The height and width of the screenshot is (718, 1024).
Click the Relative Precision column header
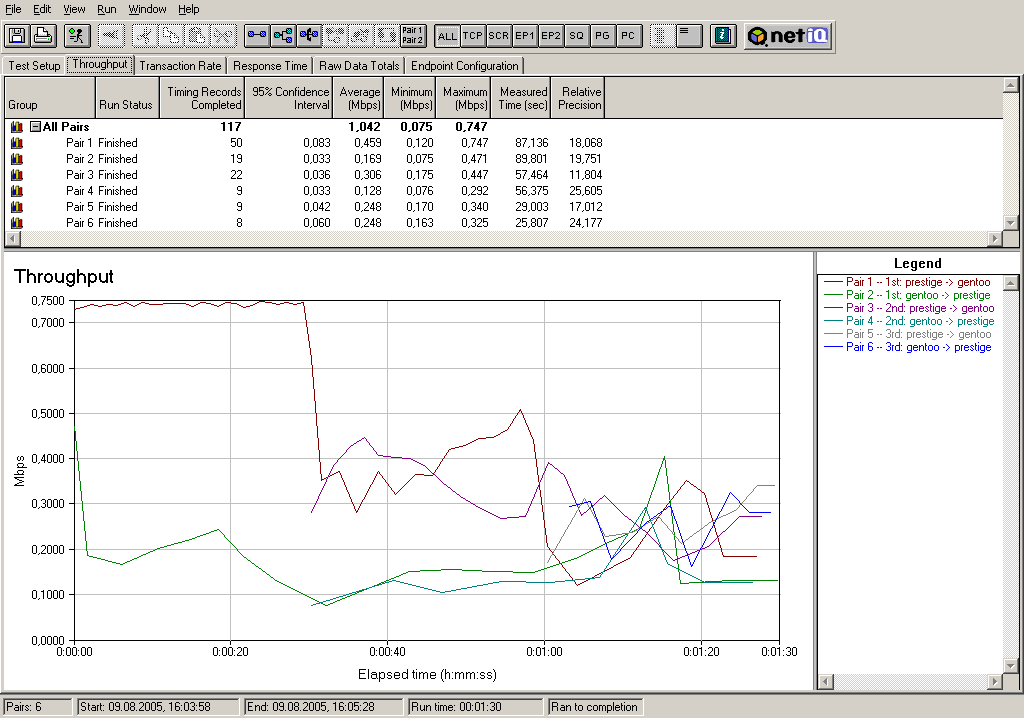579,98
